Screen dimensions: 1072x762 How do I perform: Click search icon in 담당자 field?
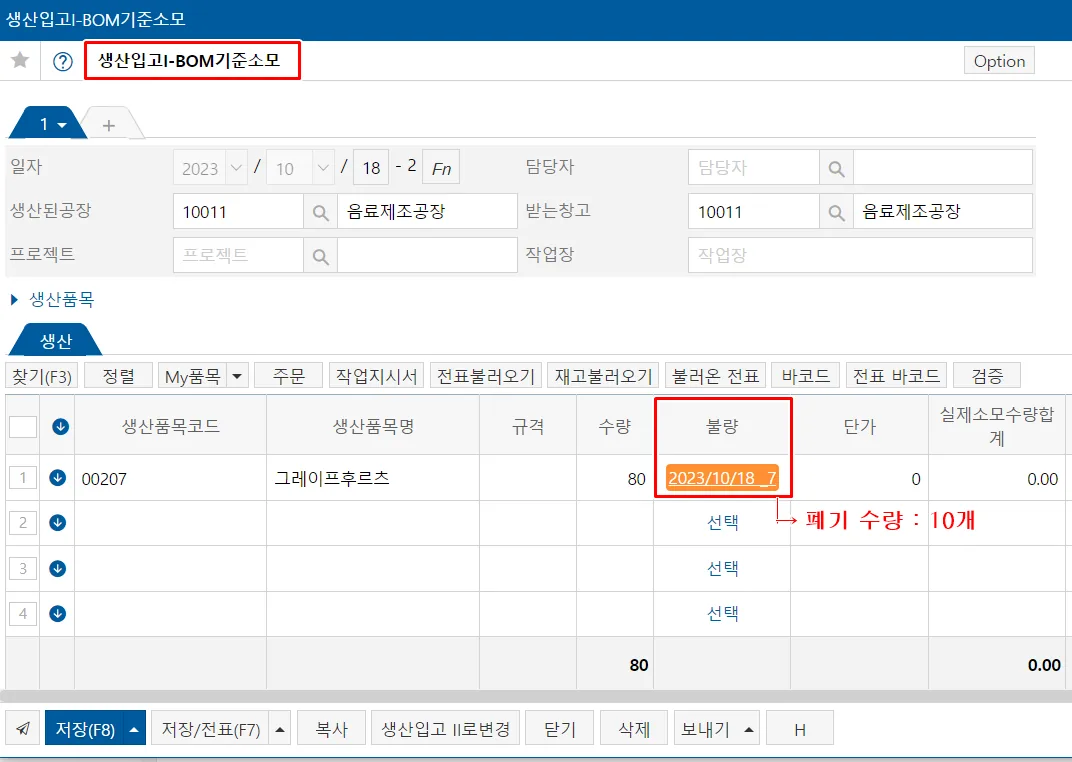(x=836, y=168)
